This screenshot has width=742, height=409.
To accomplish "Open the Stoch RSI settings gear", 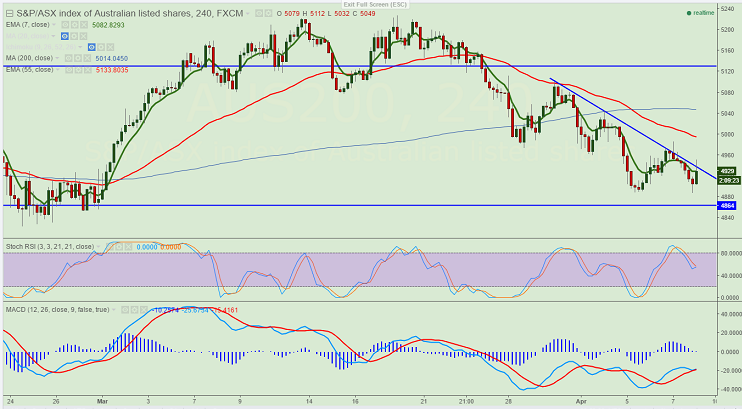I will 119,247.
